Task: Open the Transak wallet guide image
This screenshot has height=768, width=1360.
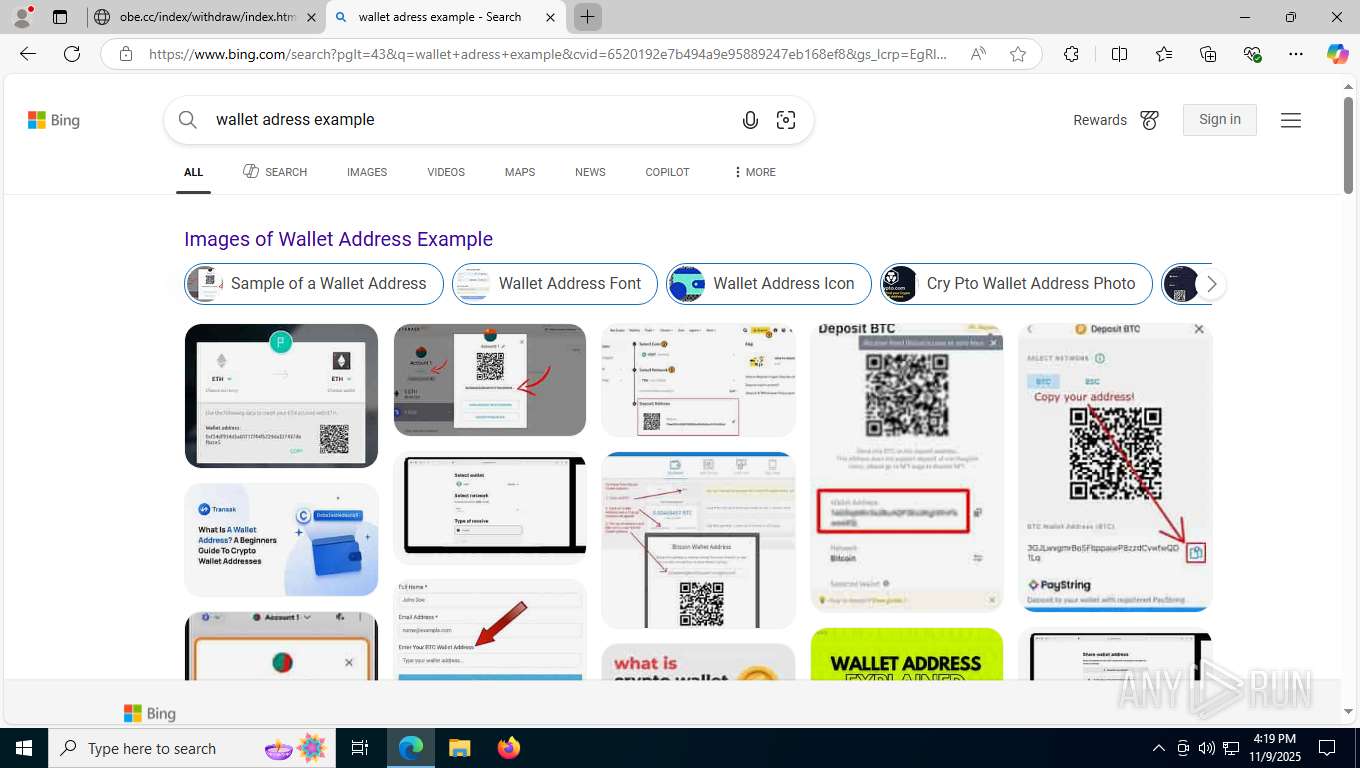Action: point(281,540)
